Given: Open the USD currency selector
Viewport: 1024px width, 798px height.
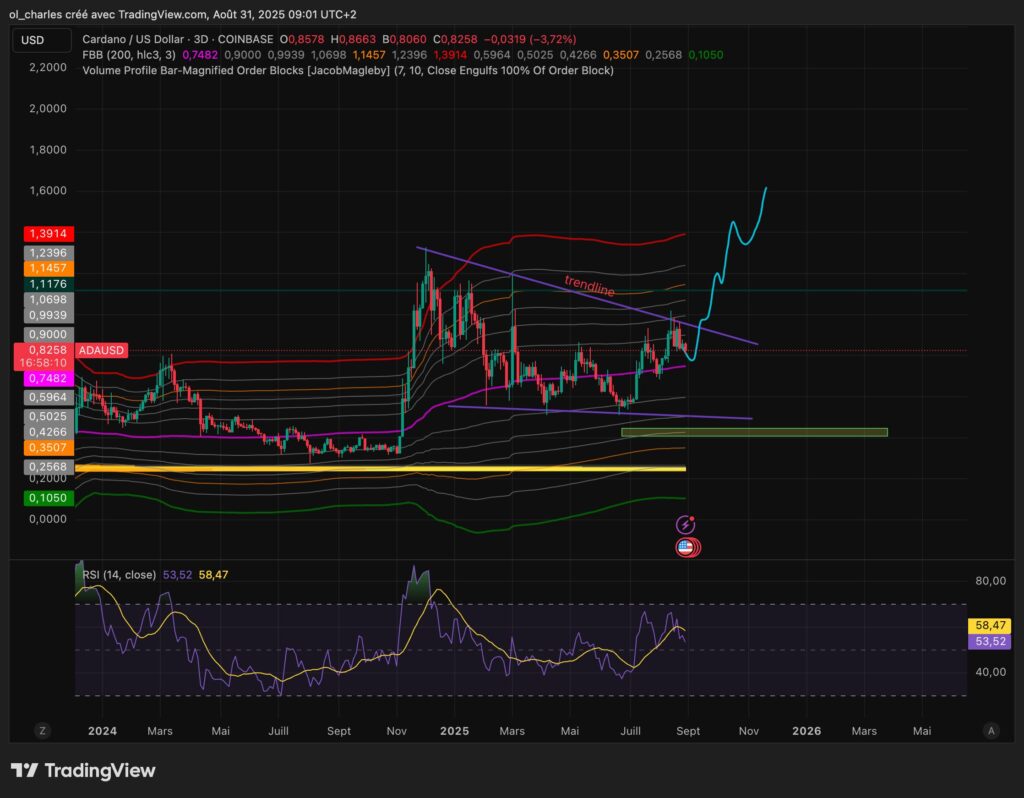Looking at the screenshot, I should [x=33, y=40].
